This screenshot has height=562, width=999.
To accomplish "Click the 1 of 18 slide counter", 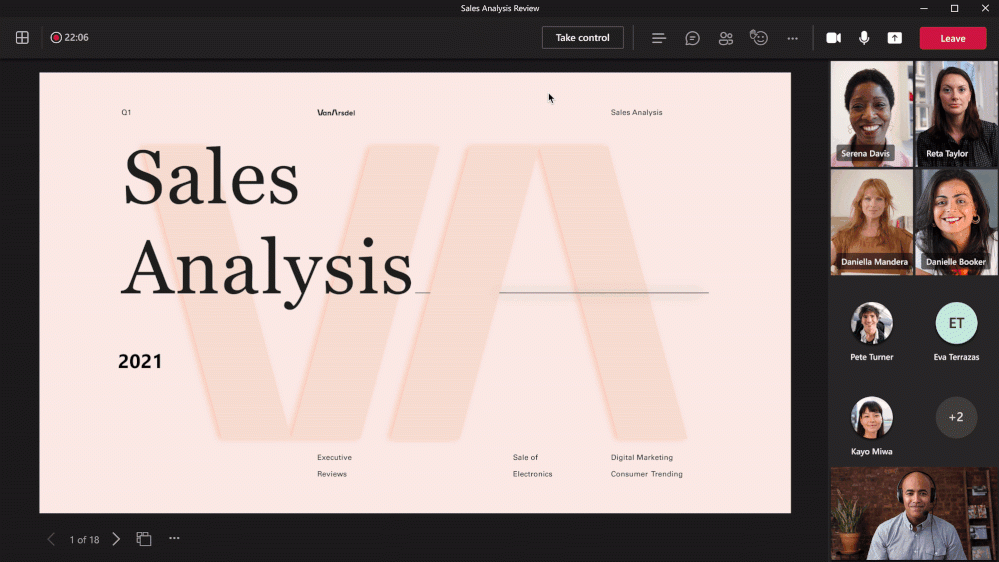I will 84,540.
